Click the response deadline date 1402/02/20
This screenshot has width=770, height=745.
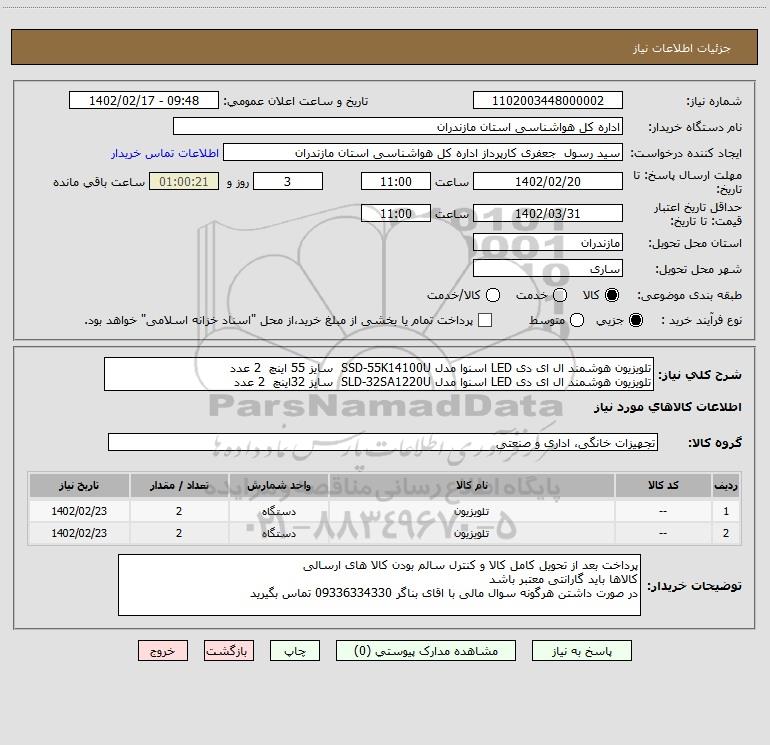pos(548,181)
